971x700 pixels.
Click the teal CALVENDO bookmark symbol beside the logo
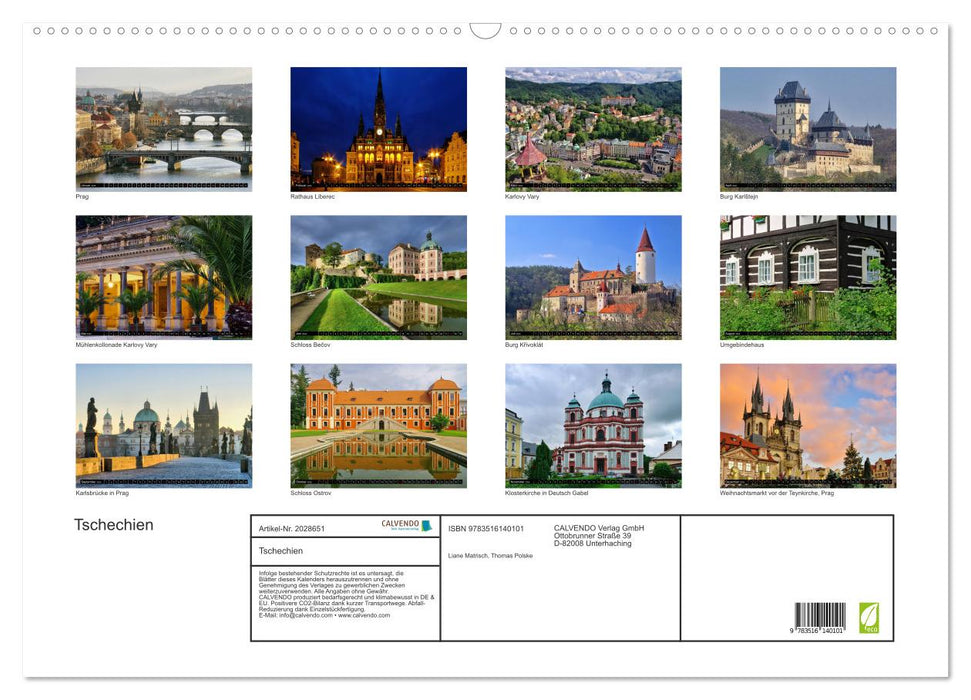[427, 526]
